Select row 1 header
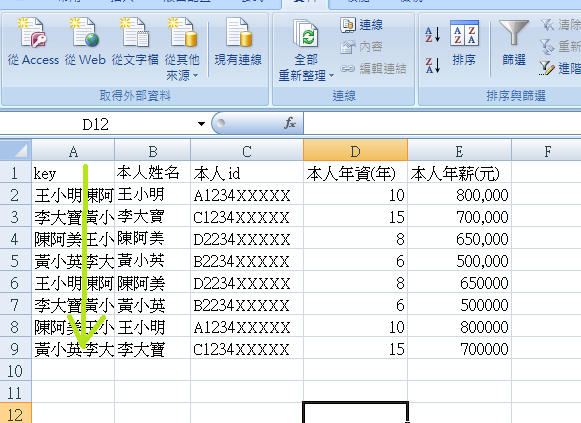 [16, 173]
